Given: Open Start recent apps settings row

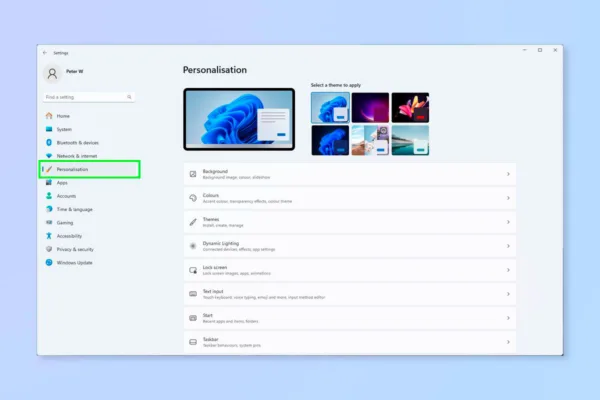Looking at the screenshot, I should 350,318.
